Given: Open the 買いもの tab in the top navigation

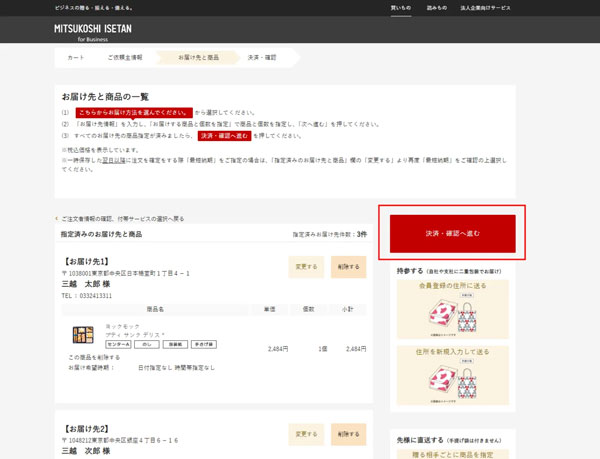Looking at the screenshot, I should pyautogui.click(x=400, y=8).
